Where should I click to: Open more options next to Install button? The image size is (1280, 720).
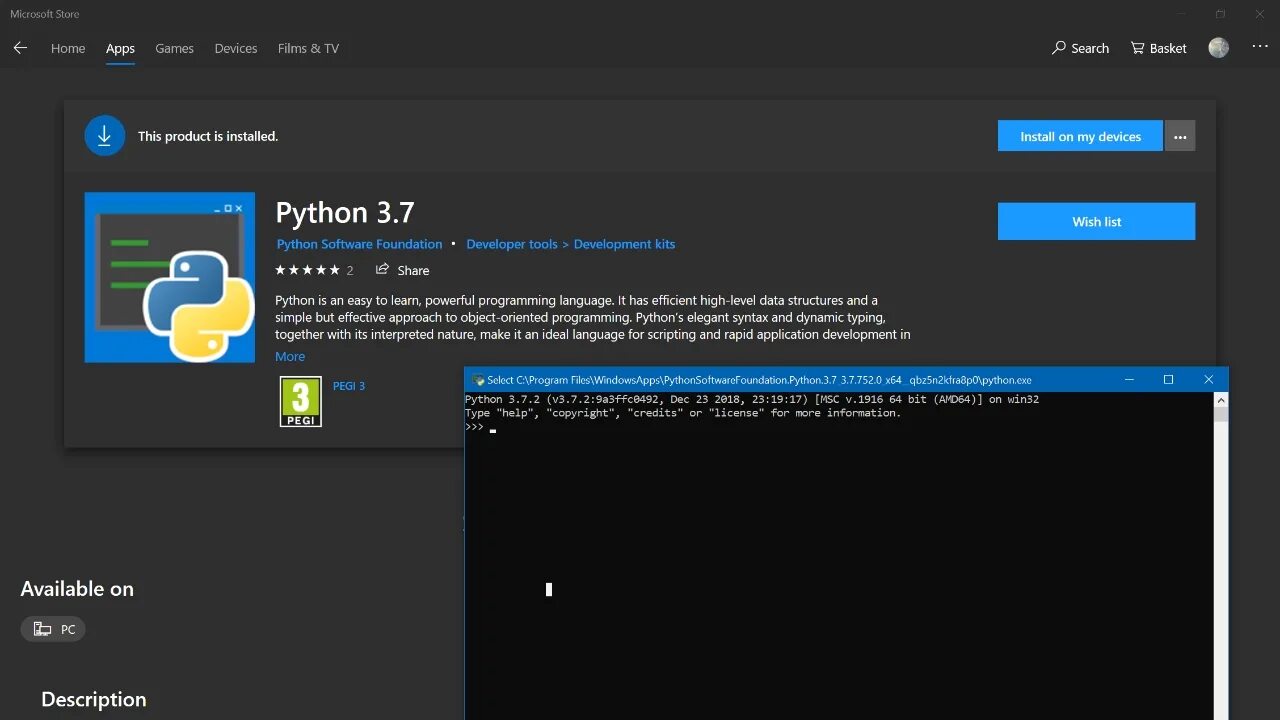coord(1180,136)
